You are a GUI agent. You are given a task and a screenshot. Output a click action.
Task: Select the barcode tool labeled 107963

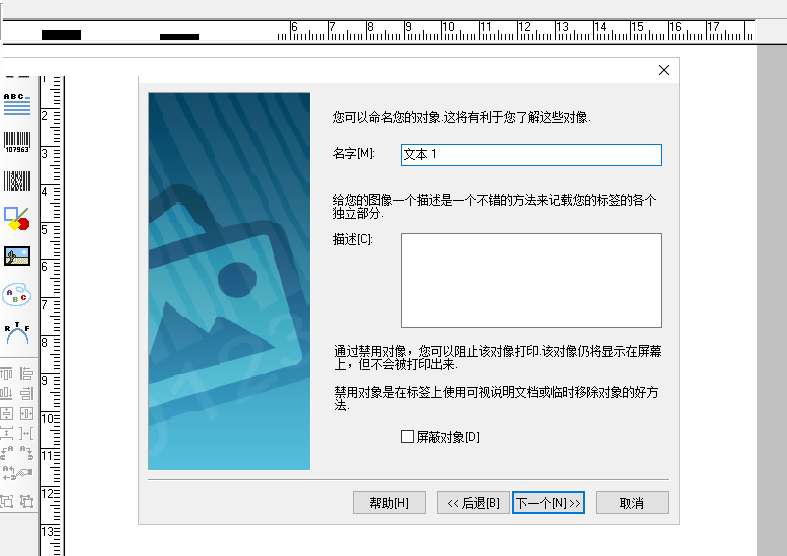tap(17, 143)
